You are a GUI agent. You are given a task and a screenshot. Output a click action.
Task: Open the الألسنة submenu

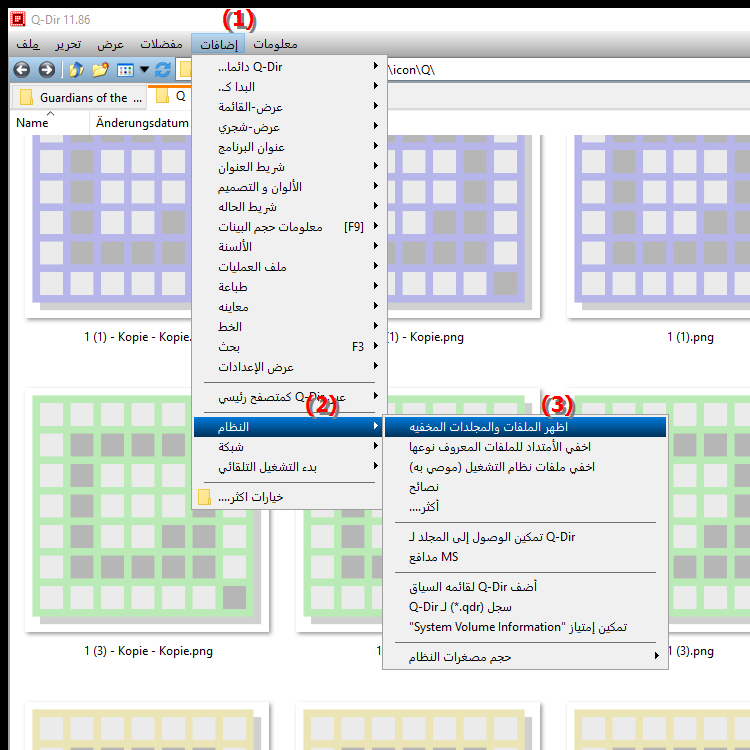coord(289,247)
